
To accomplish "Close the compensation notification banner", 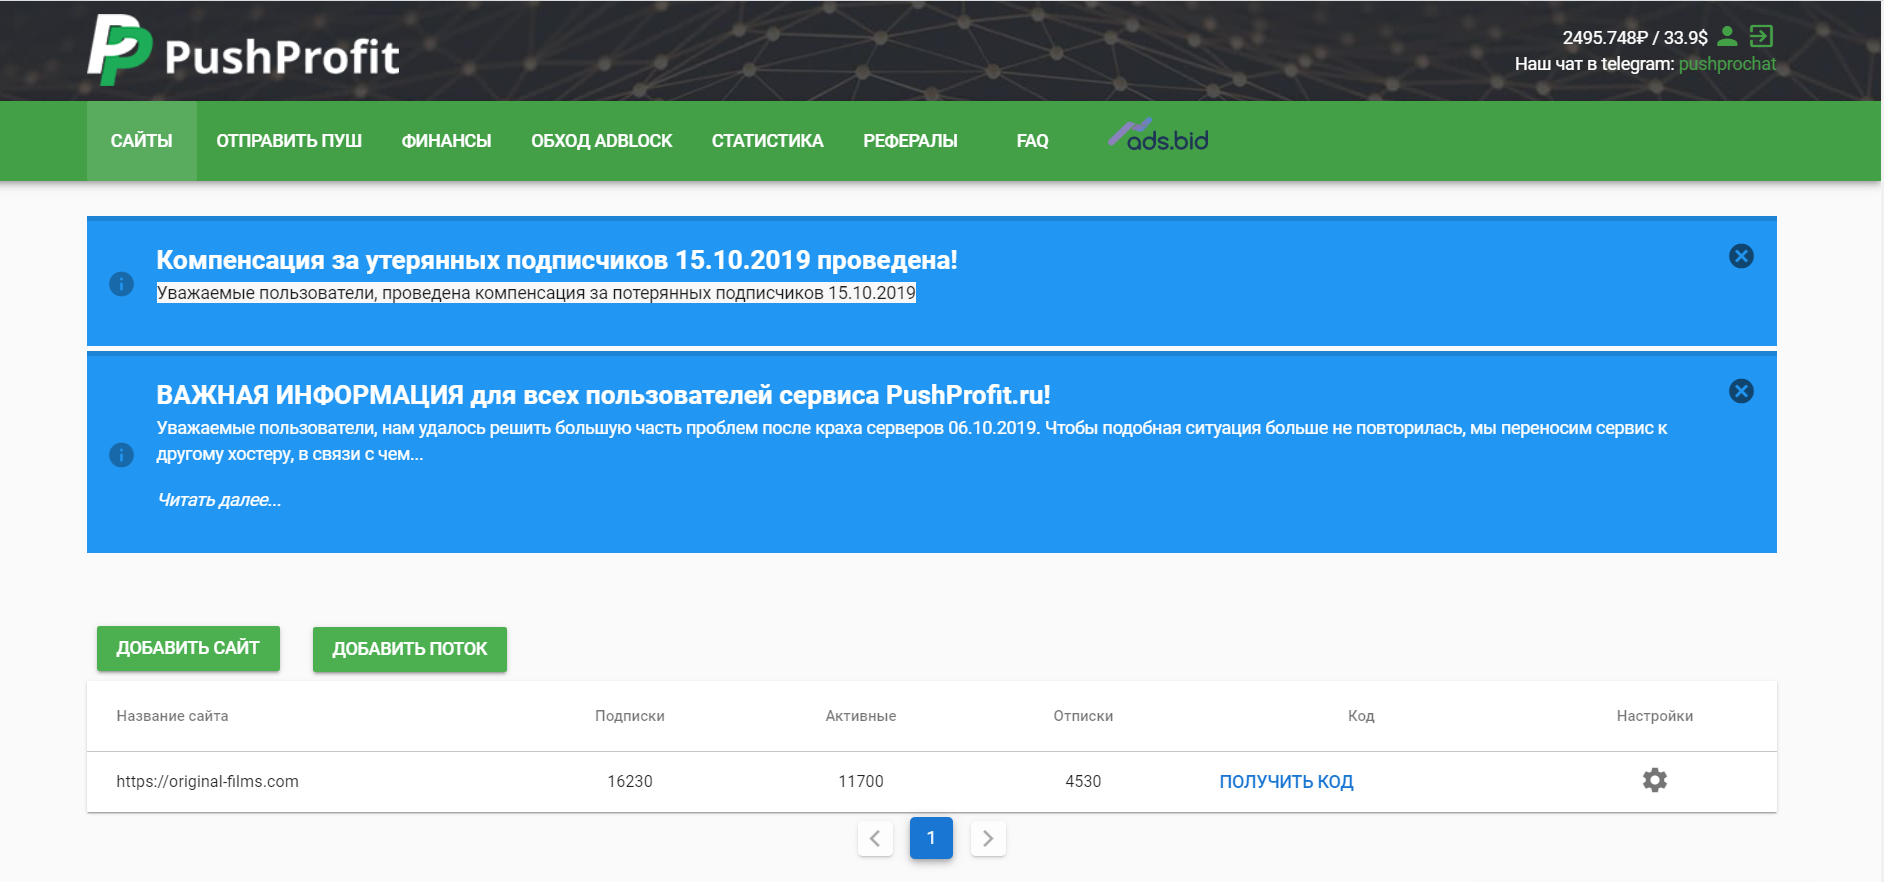I will pyautogui.click(x=1741, y=256).
